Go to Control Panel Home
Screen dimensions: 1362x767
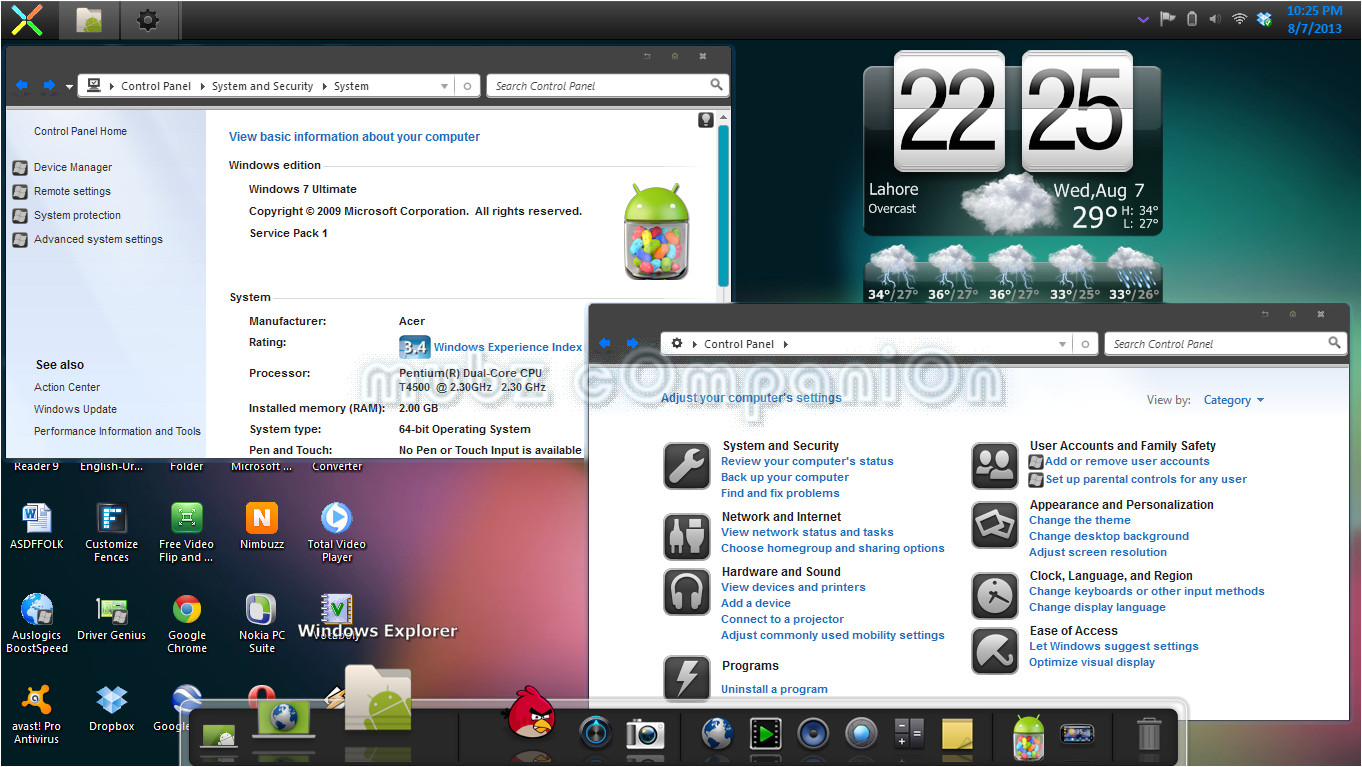point(80,131)
